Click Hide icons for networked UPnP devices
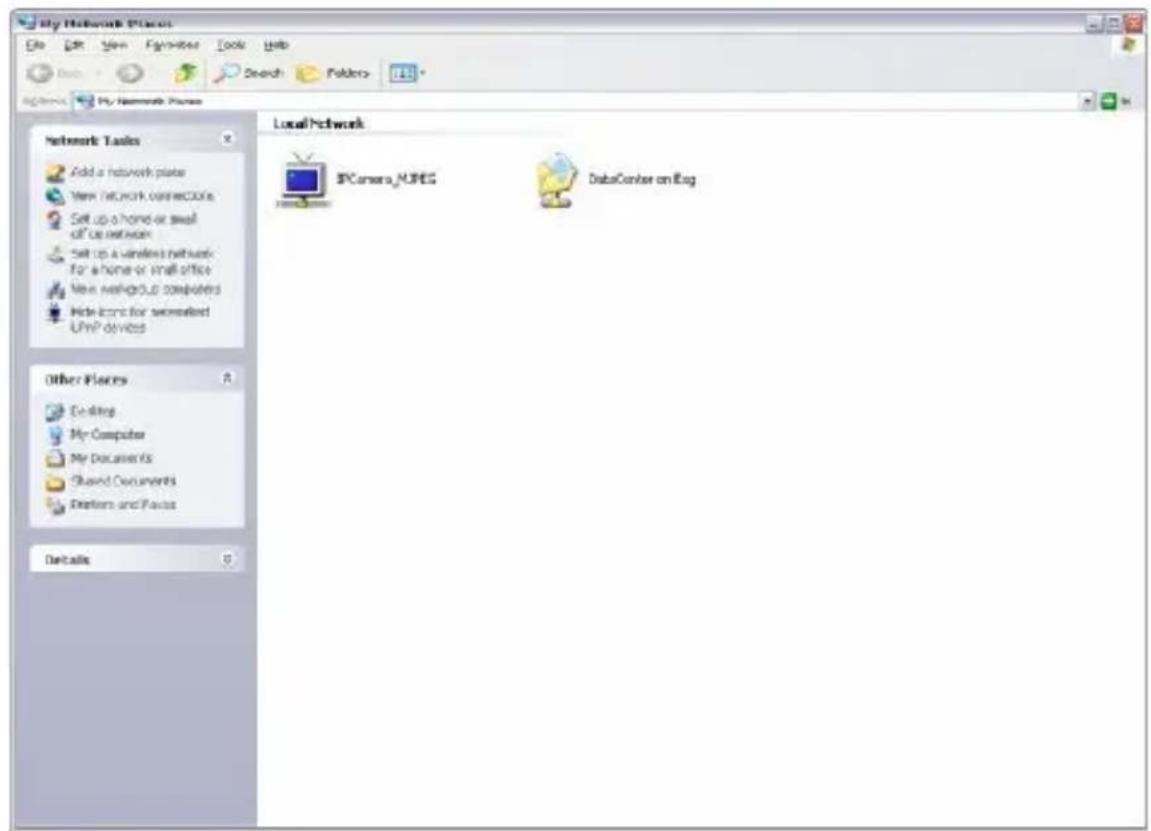The width and height of the screenshot is (1151, 831). 140,319
